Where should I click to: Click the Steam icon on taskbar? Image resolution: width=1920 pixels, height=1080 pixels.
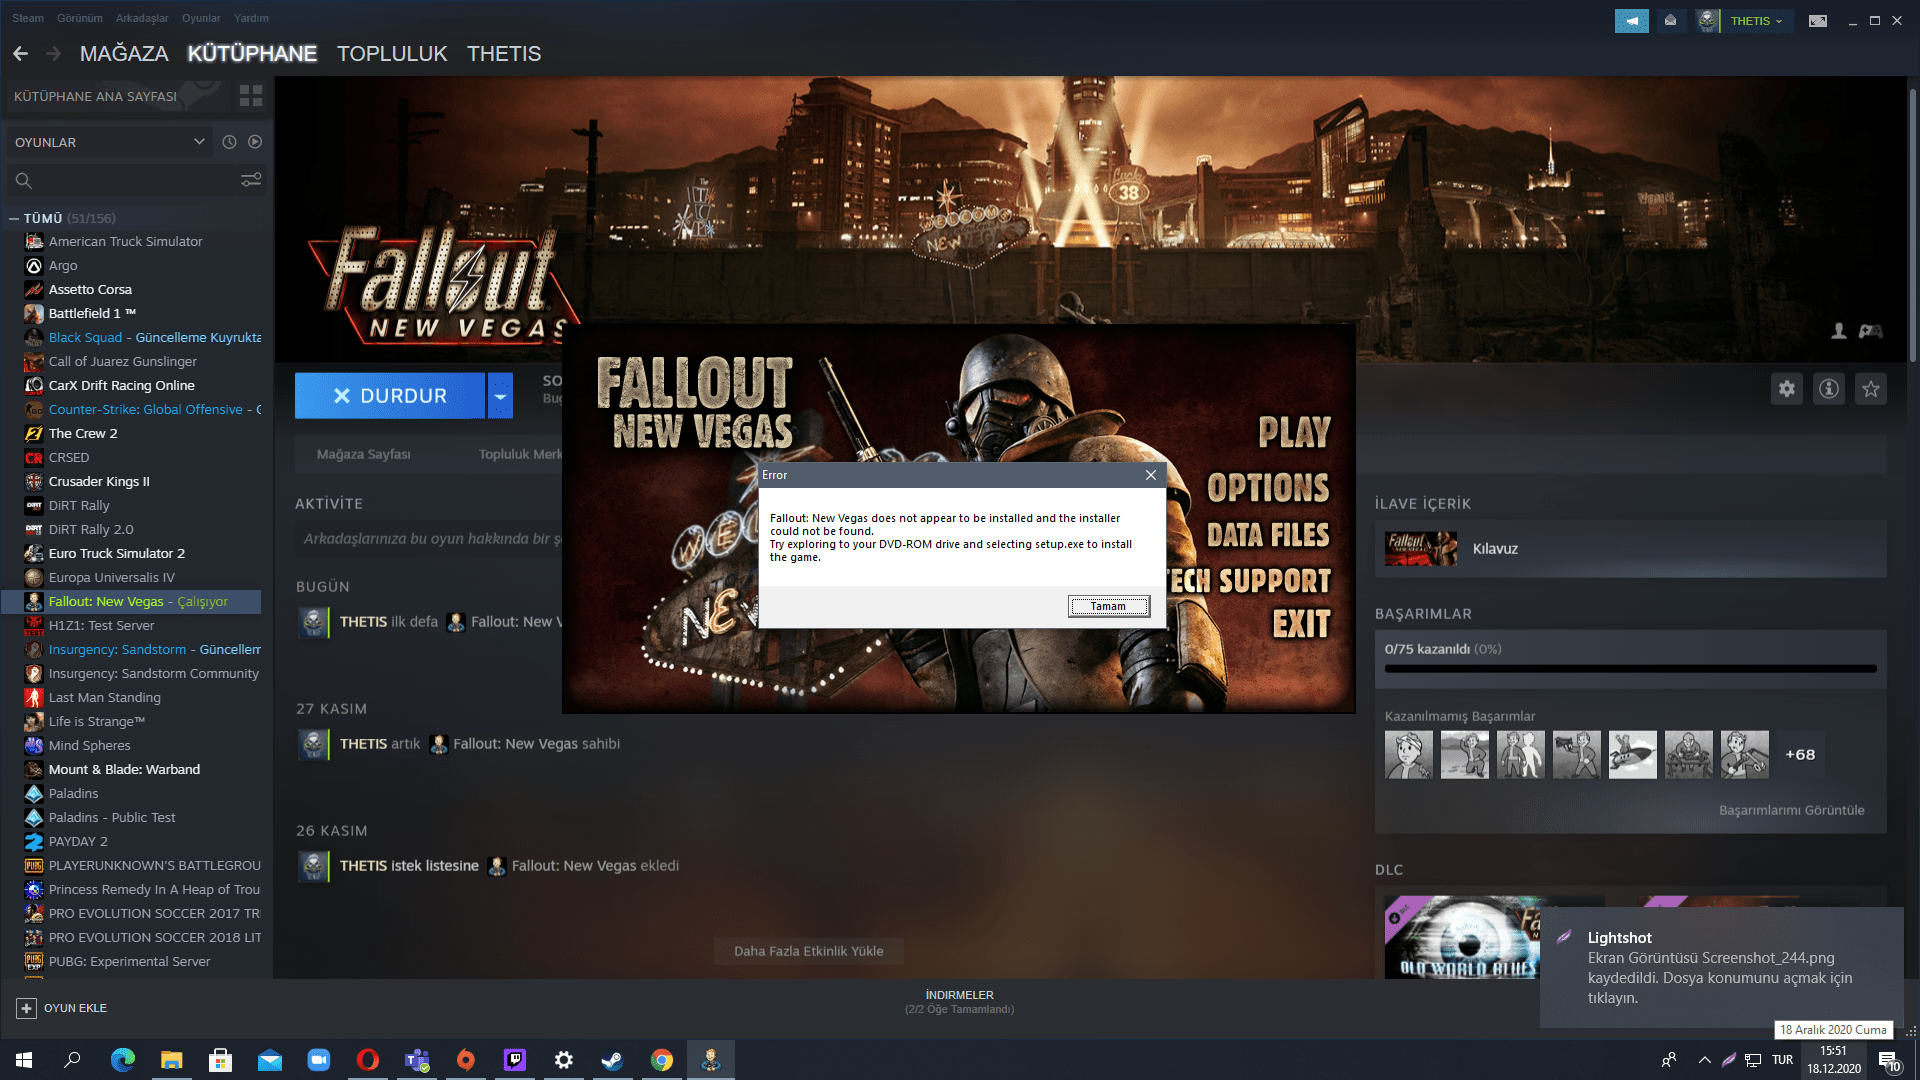pos(613,1060)
